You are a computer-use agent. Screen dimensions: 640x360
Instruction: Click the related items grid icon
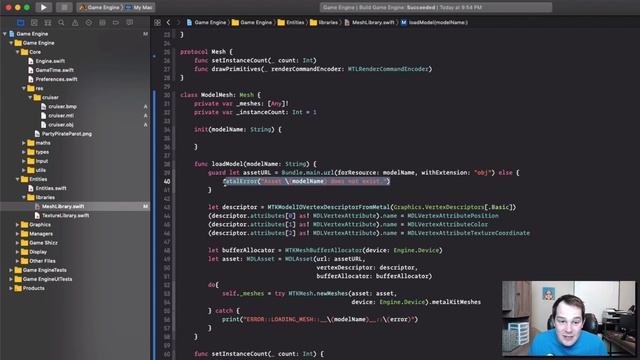coord(157,22)
